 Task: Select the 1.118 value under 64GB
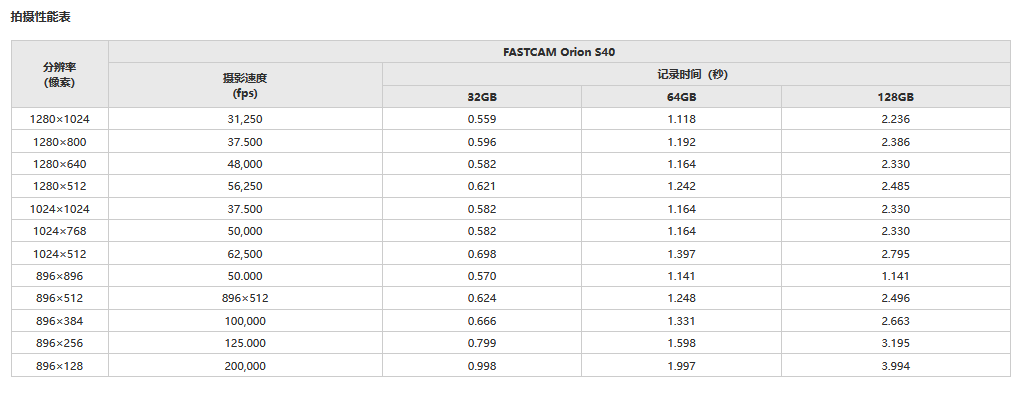681,119
